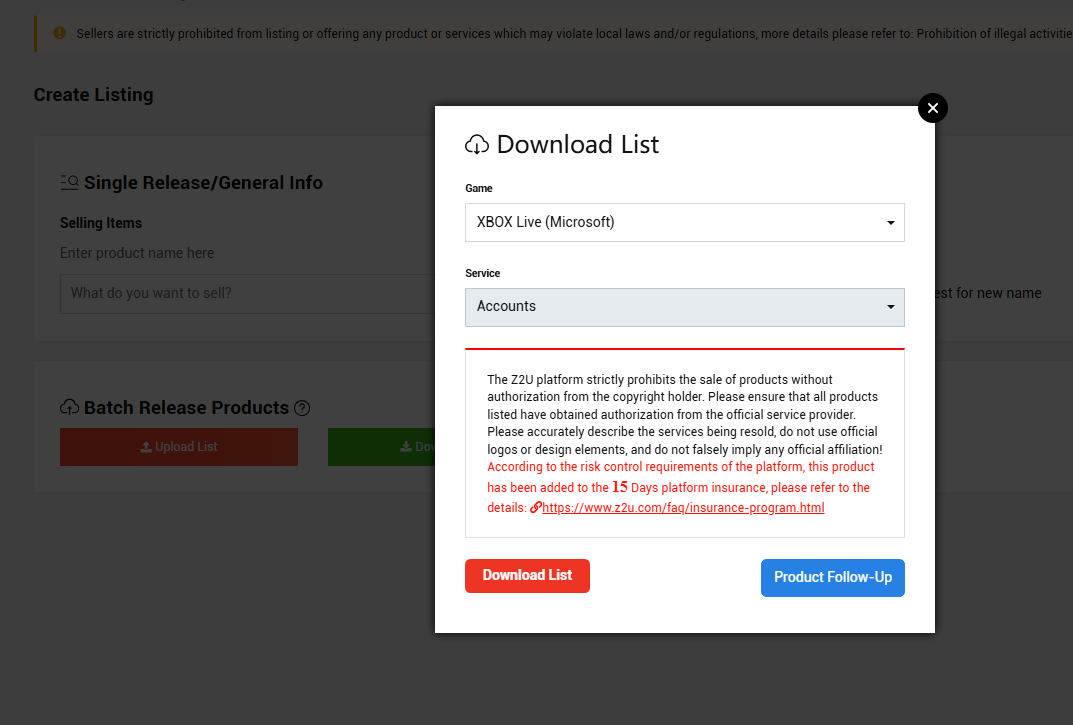Click Upload List button in background page

coord(179,447)
